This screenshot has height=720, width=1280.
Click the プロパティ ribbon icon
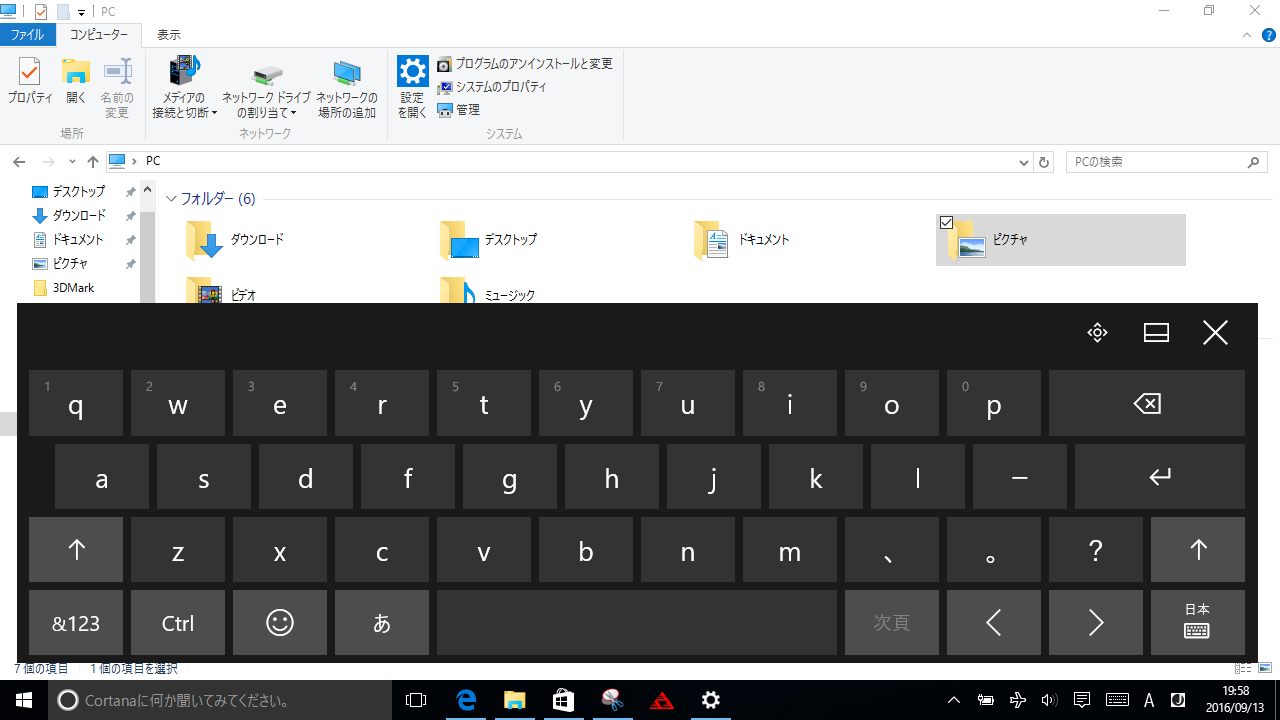tap(30, 82)
